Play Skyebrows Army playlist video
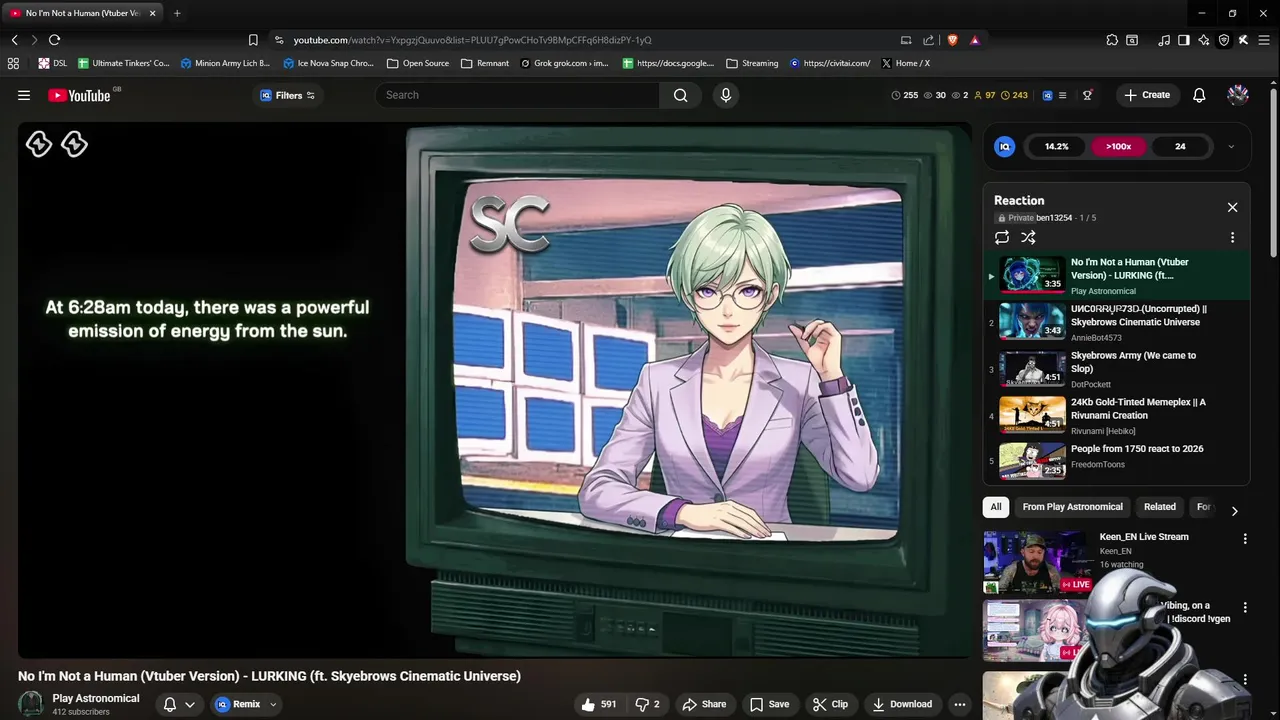The image size is (1280, 720). coord(1116,370)
